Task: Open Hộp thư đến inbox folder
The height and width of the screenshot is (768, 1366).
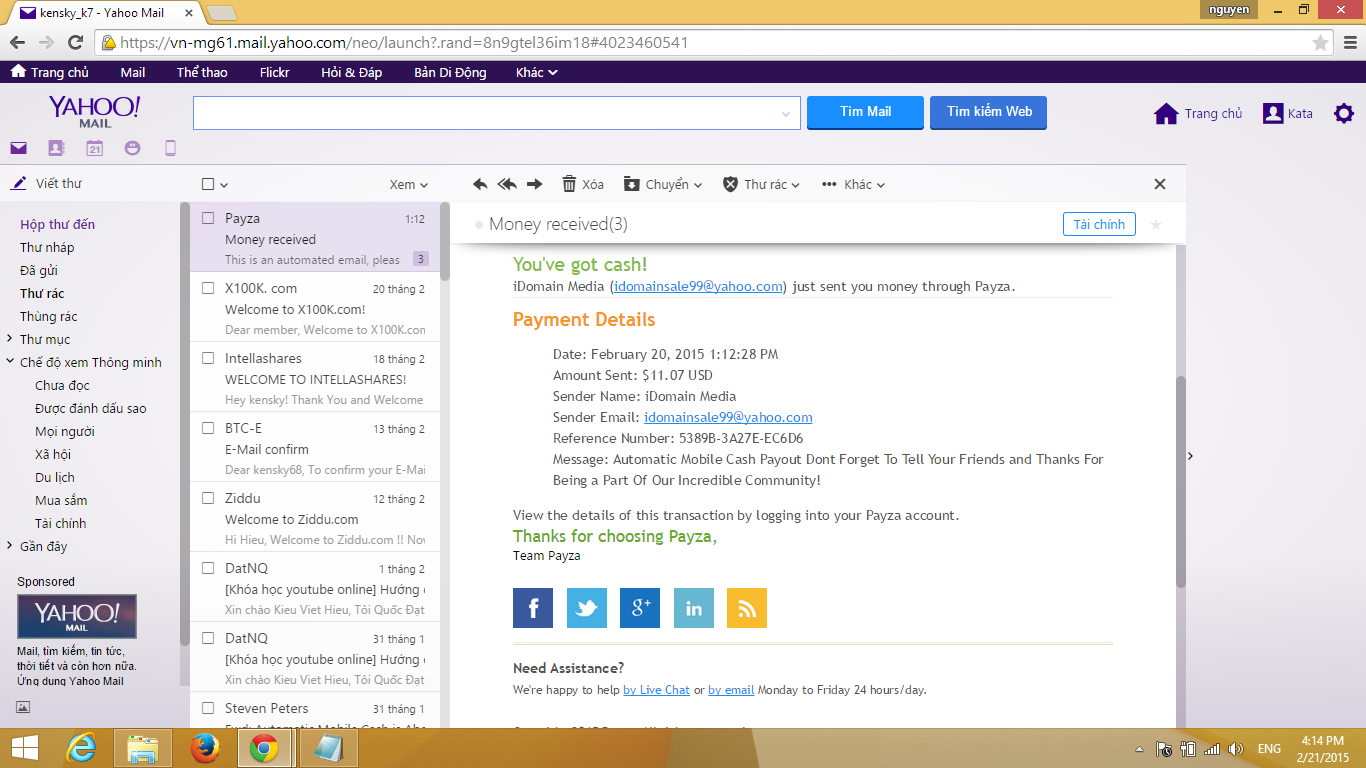Action: coord(58,224)
